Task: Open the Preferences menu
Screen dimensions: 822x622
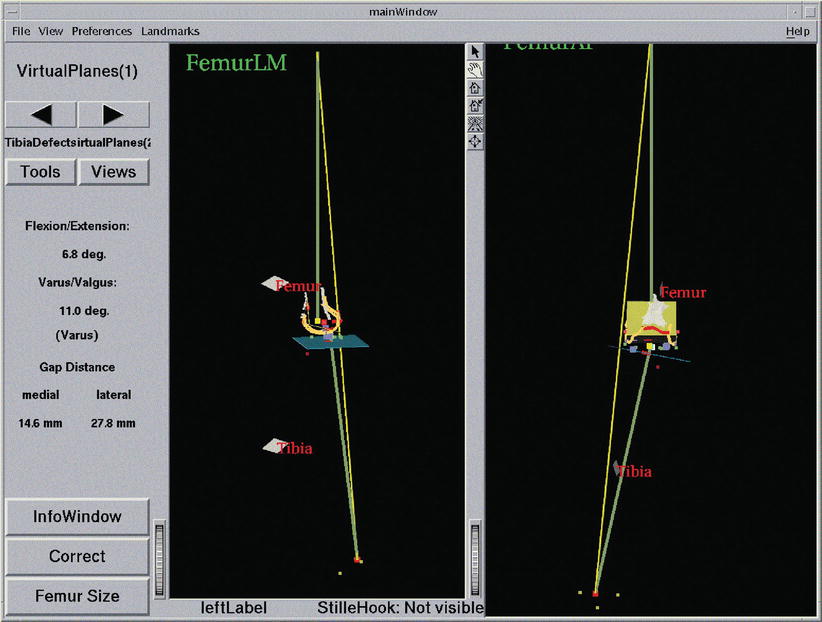Action: [101, 31]
